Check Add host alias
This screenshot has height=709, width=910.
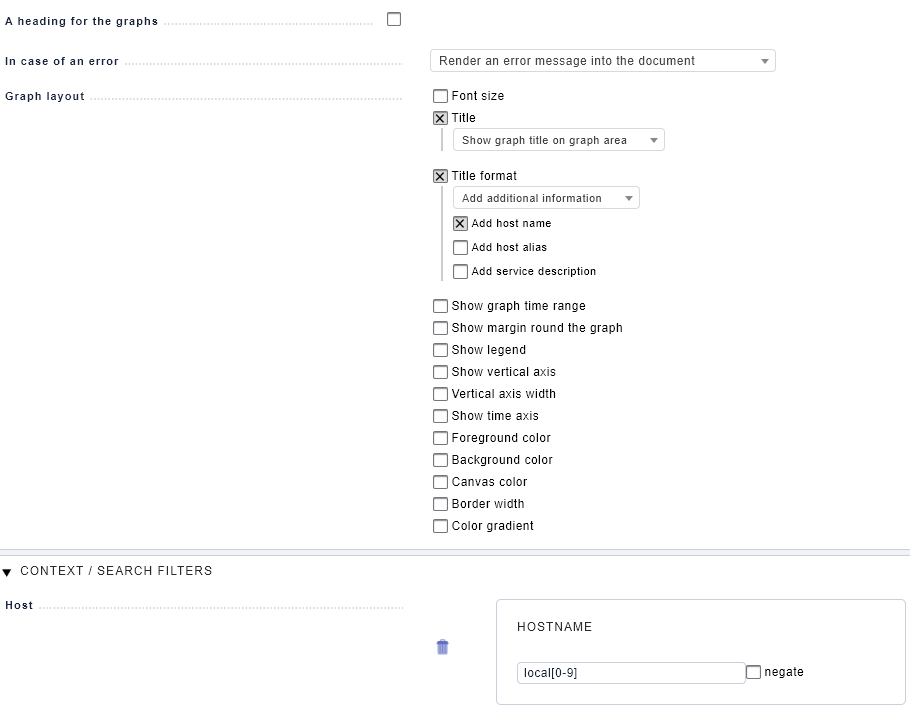460,248
